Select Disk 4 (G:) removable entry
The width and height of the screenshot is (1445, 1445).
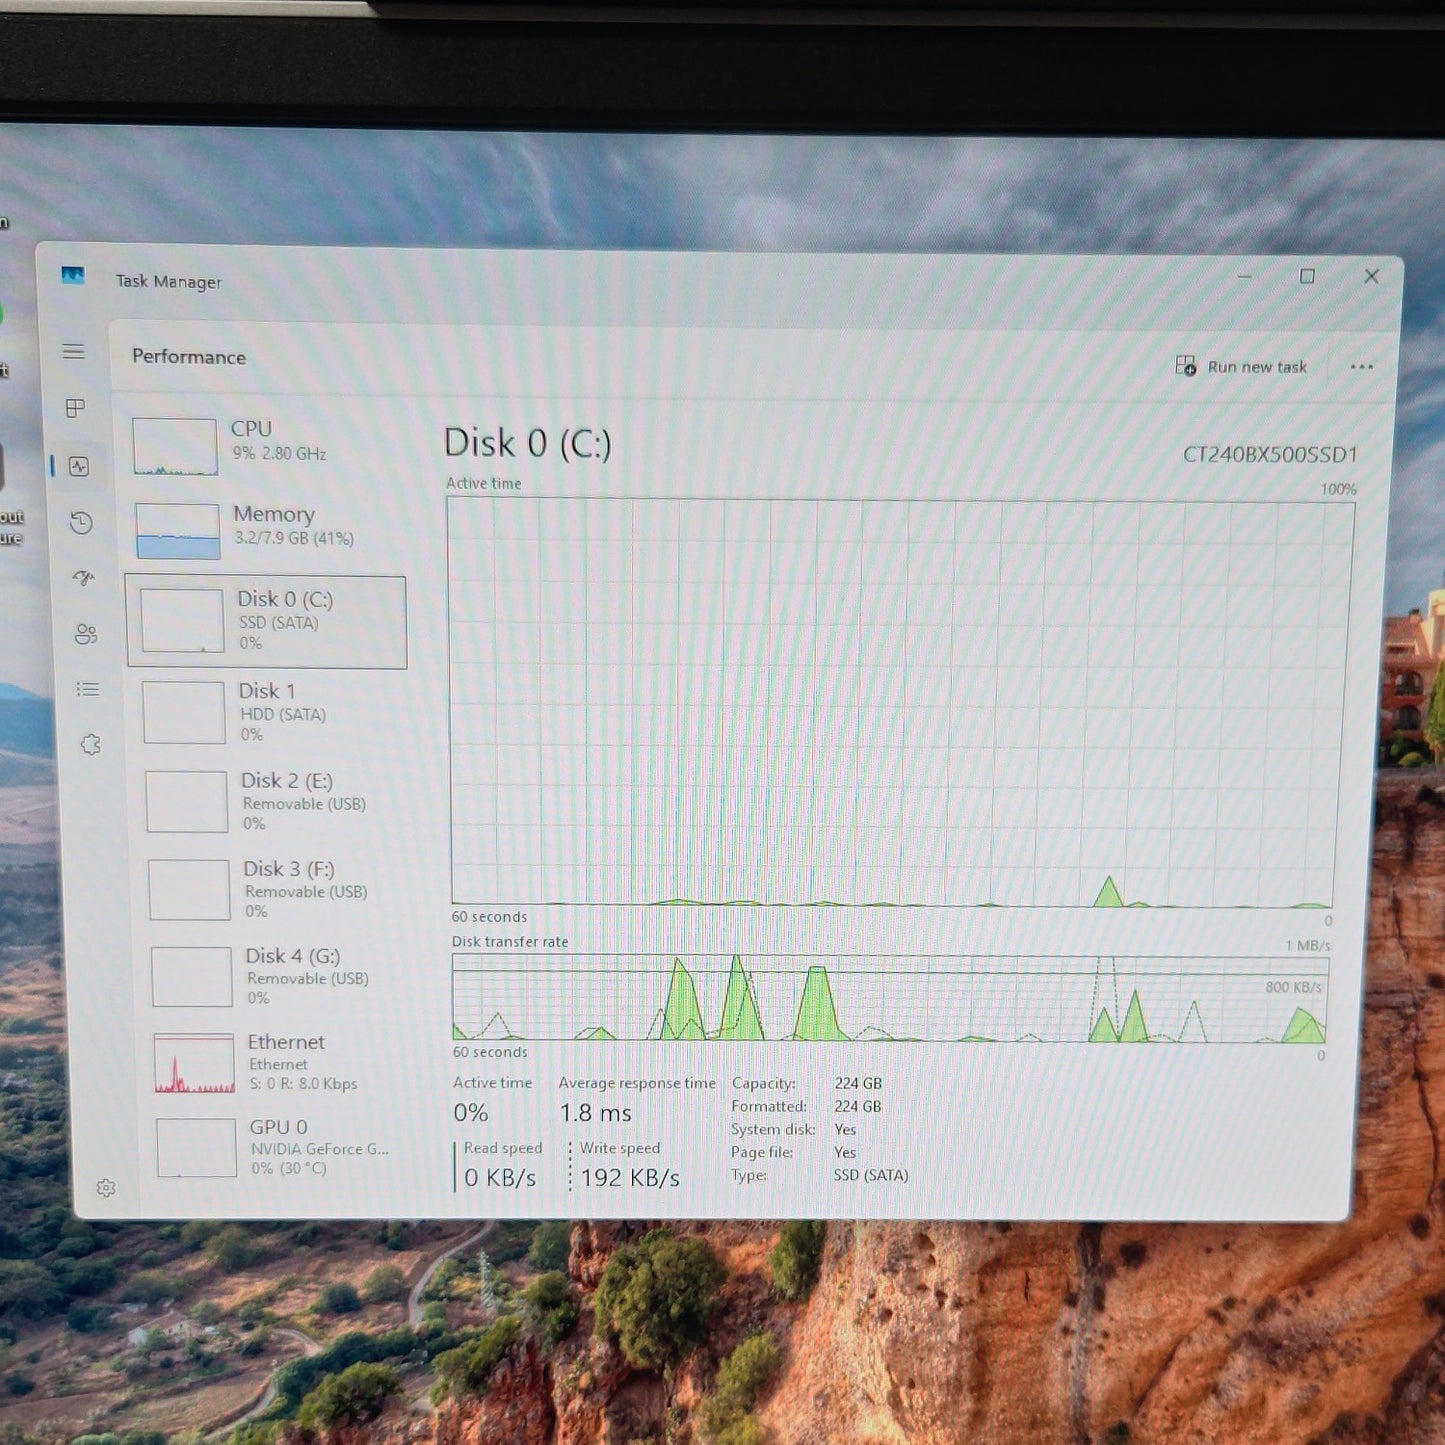[x=278, y=976]
